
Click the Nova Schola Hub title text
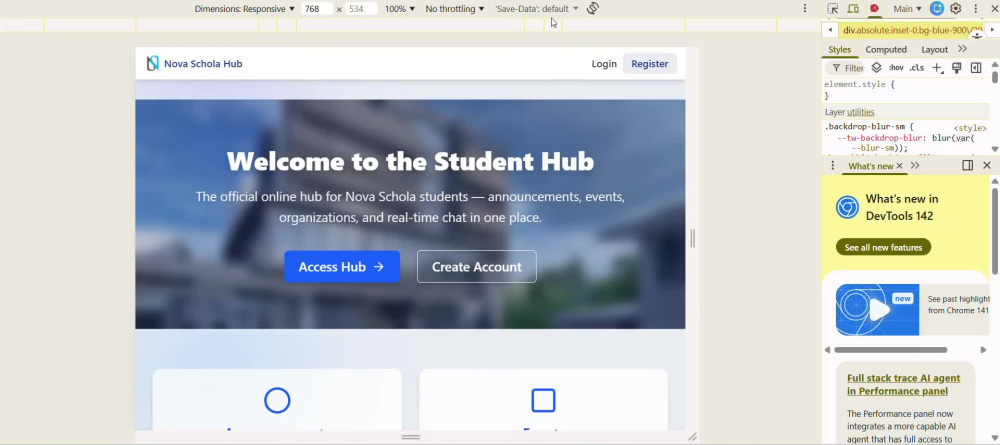point(203,64)
